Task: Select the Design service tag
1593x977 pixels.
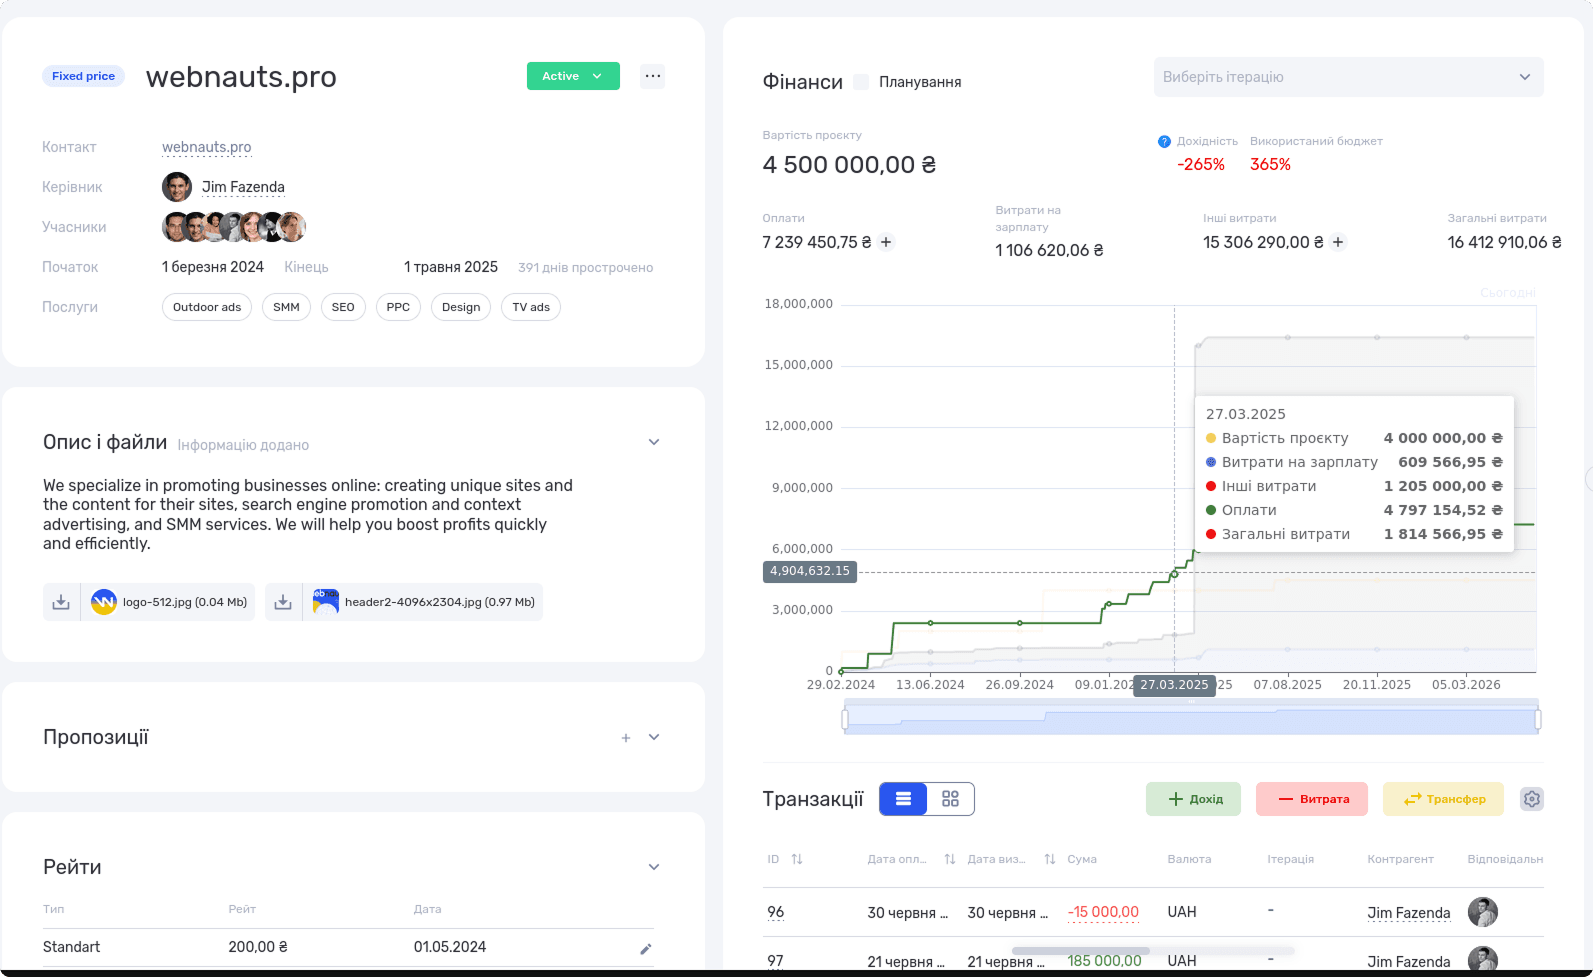Action: click(461, 307)
